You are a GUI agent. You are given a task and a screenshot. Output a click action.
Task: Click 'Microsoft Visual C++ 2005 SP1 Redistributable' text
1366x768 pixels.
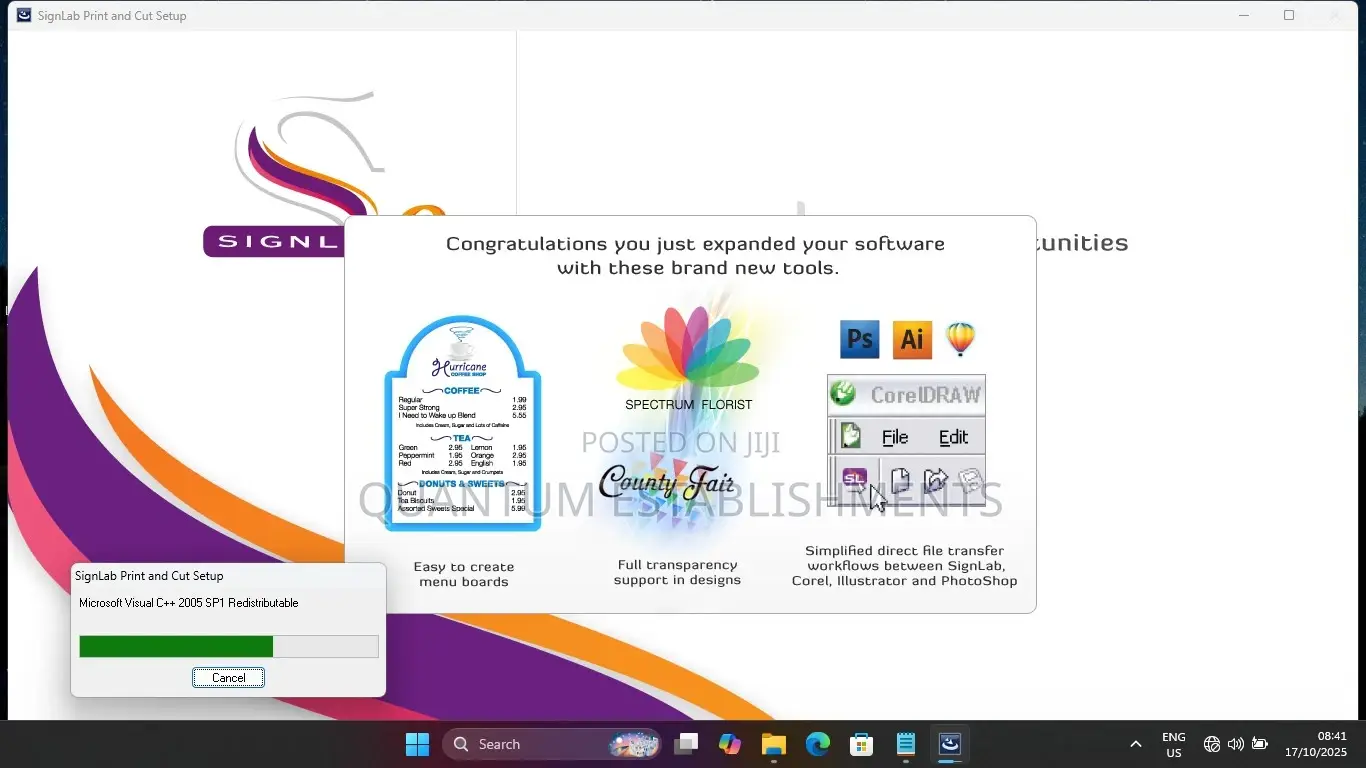pyautogui.click(x=189, y=603)
